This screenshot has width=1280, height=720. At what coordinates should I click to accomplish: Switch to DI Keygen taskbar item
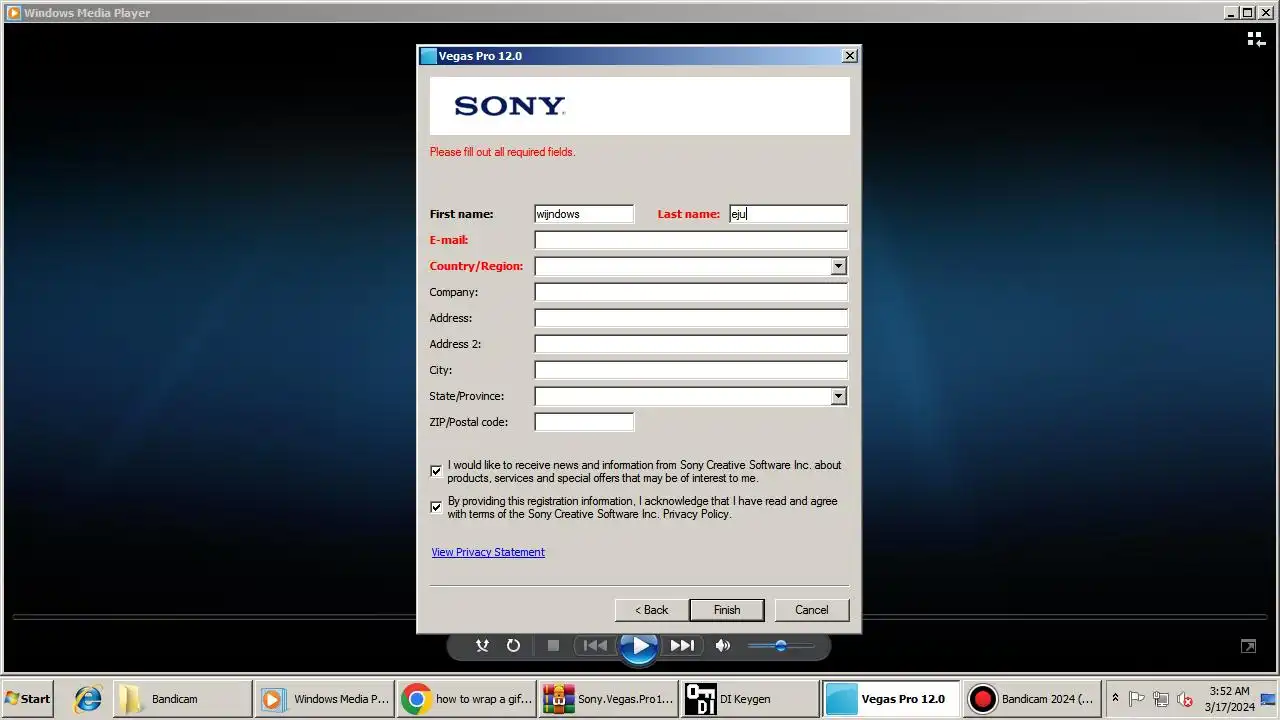[x=750, y=699]
